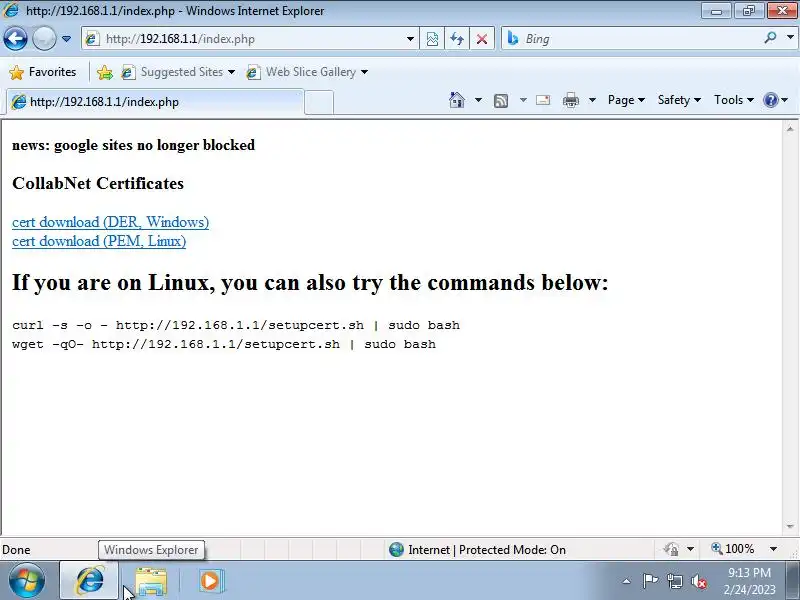The width and height of the screenshot is (800, 600).
Task: Click the curl setupcert.sh command line
Action: coord(236,325)
